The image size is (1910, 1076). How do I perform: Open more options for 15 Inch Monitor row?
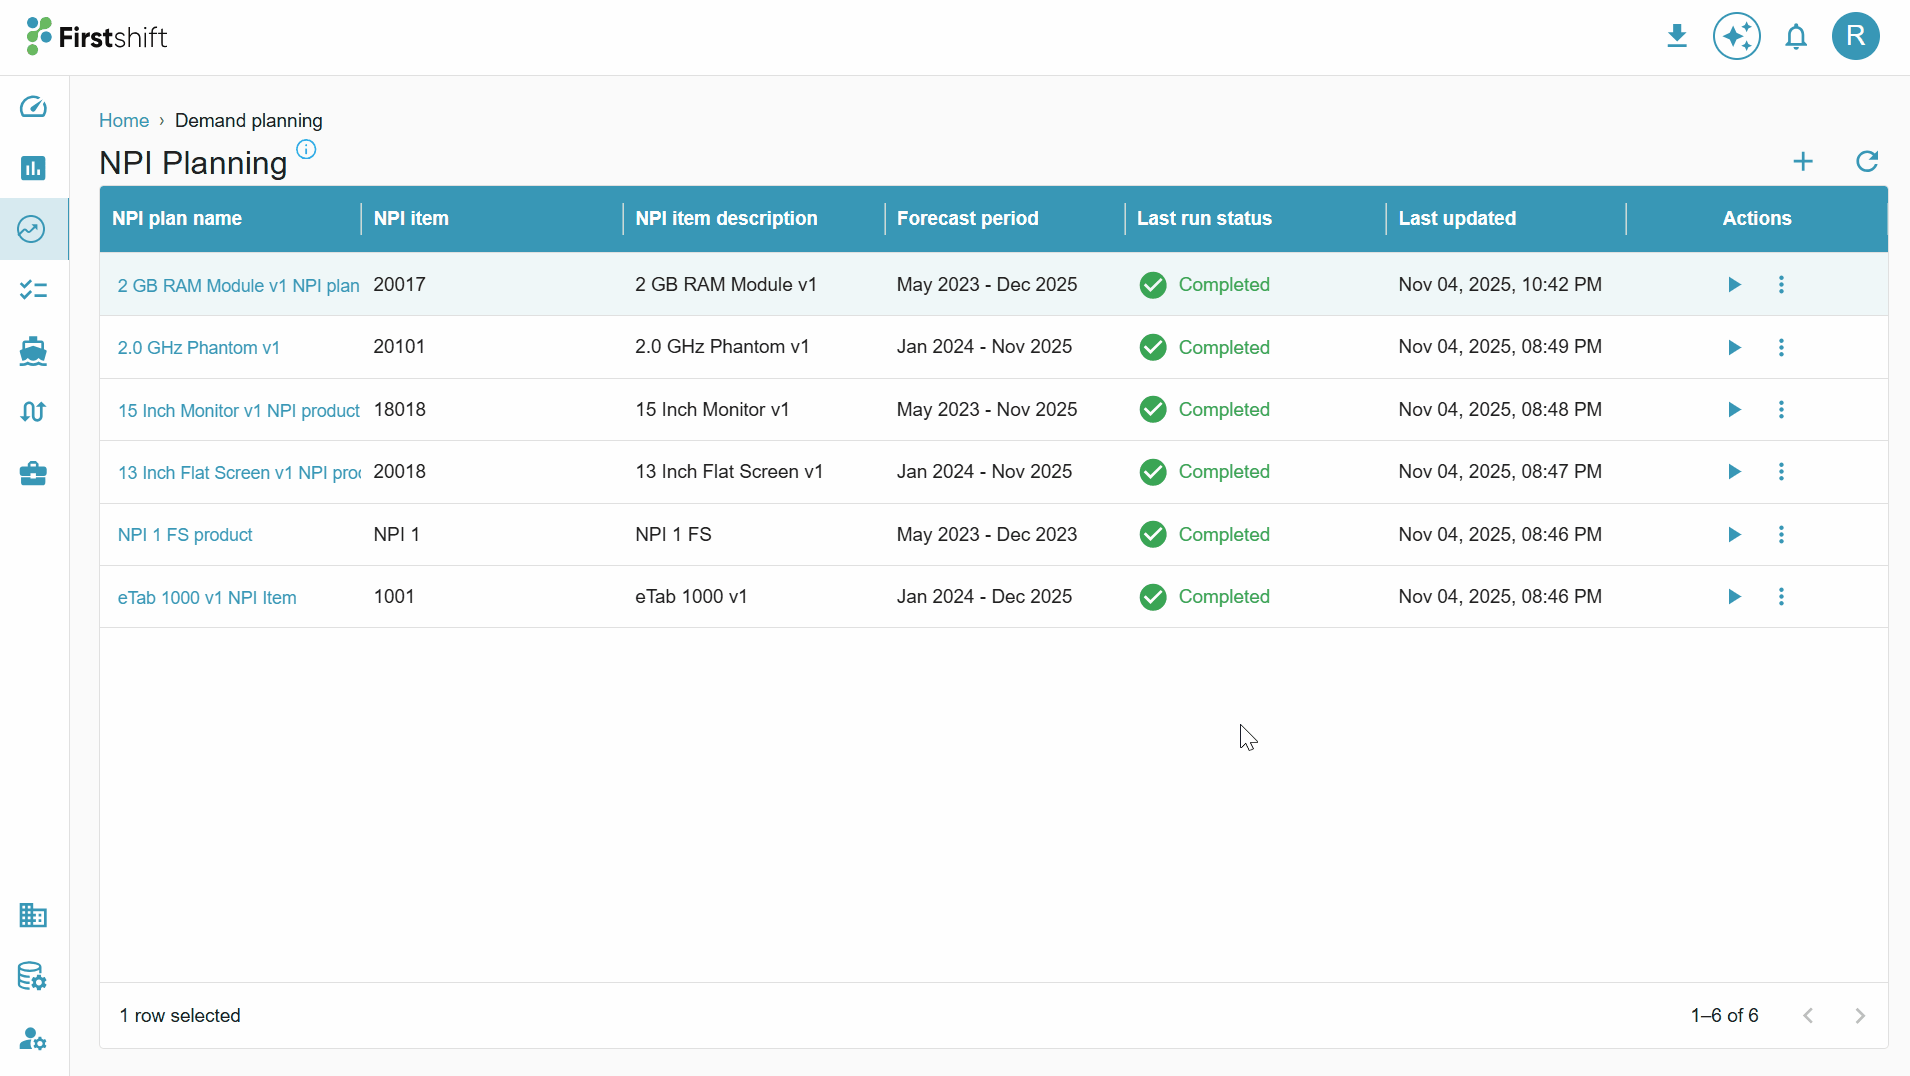pos(1781,410)
